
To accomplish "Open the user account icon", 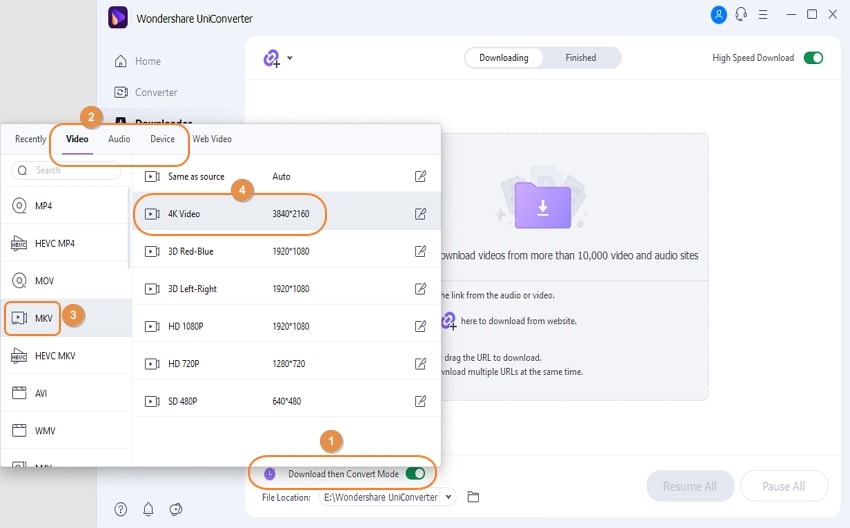I will (718, 15).
